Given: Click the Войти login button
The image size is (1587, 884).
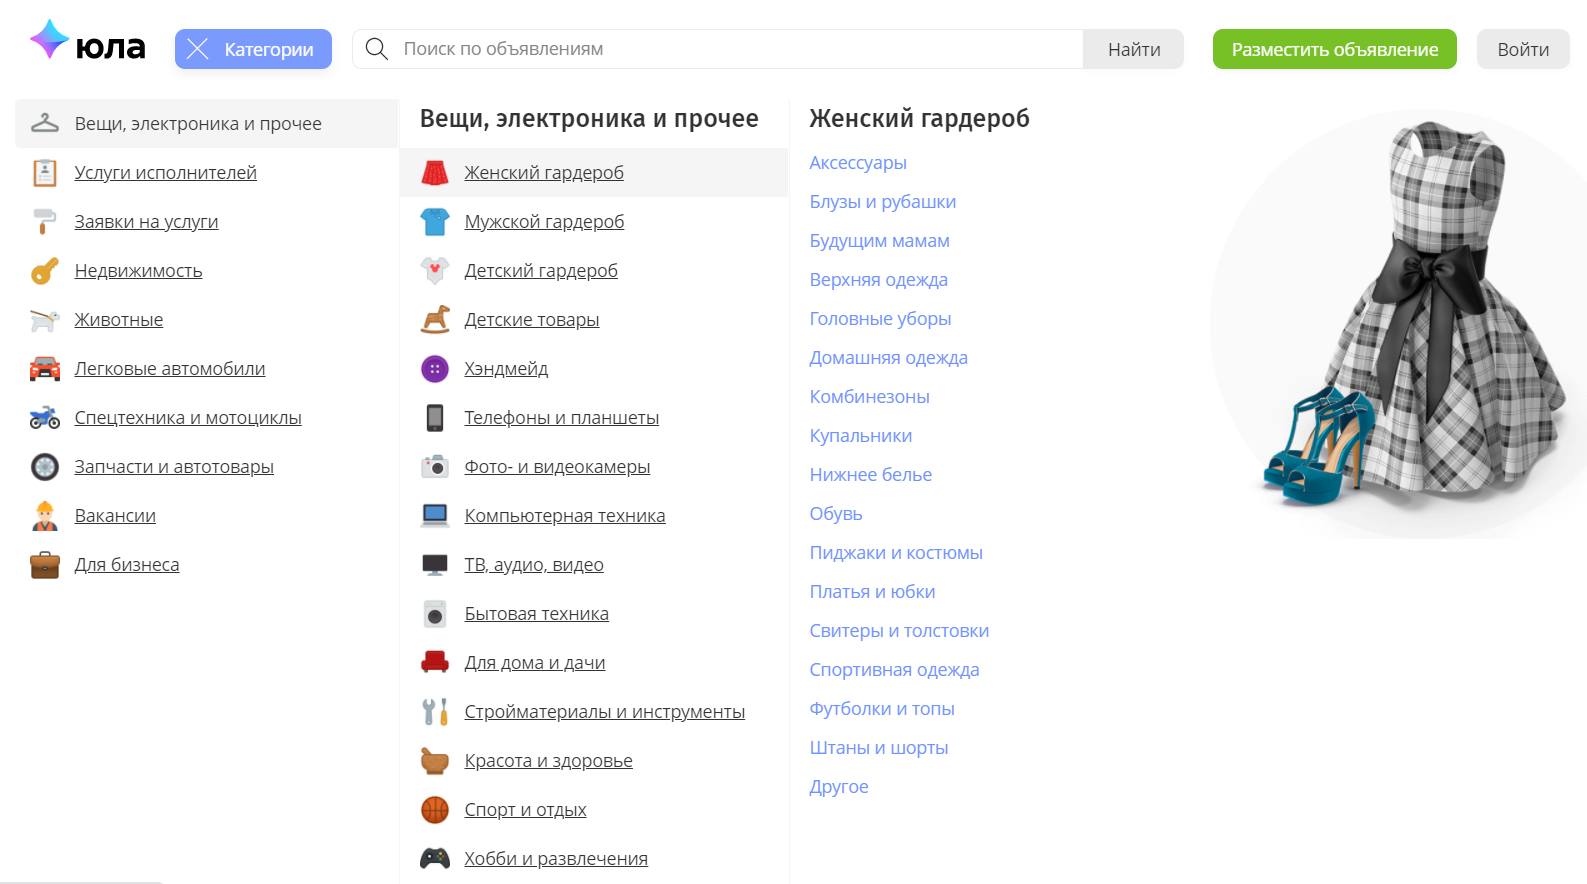Looking at the screenshot, I should [1523, 49].
